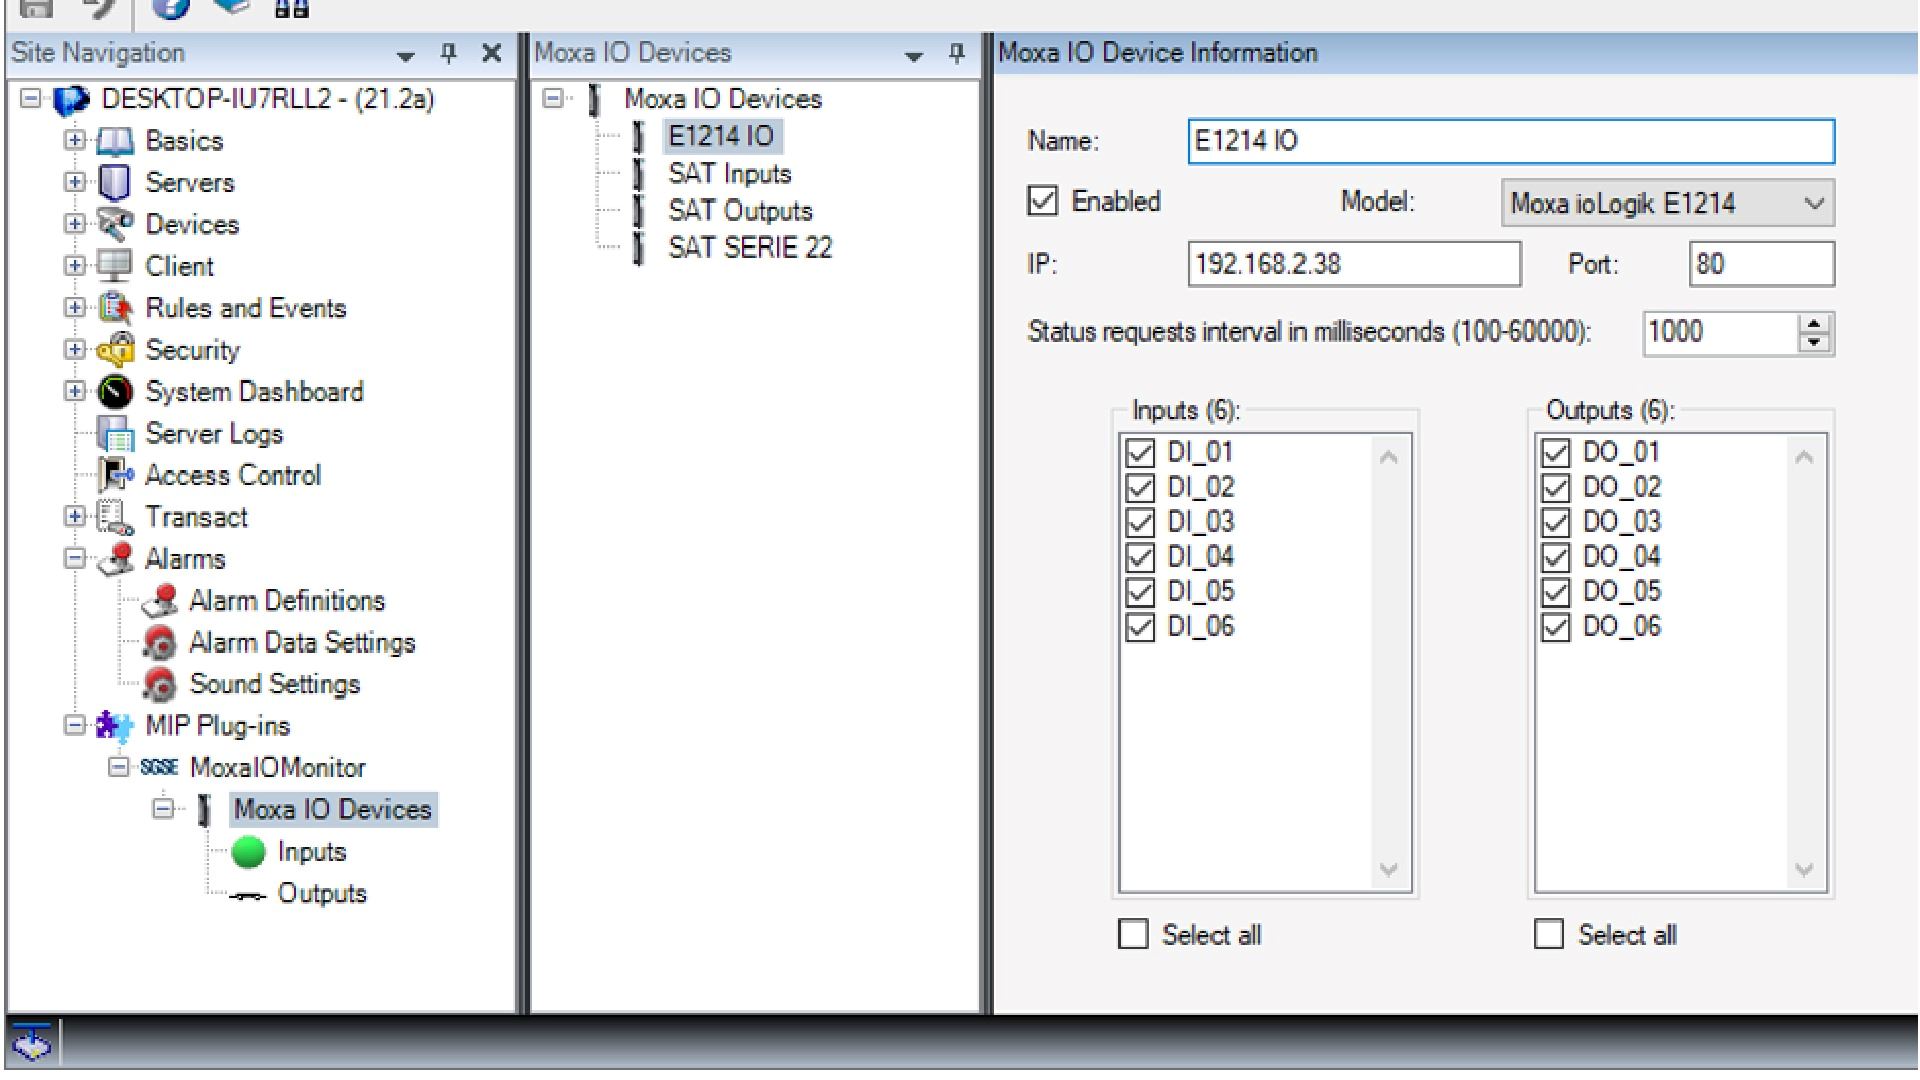Image resolution: width=1920 pixels, height=1080 pixels.
Task: Click the System Dashboard gauge icon
Action: 115,392
